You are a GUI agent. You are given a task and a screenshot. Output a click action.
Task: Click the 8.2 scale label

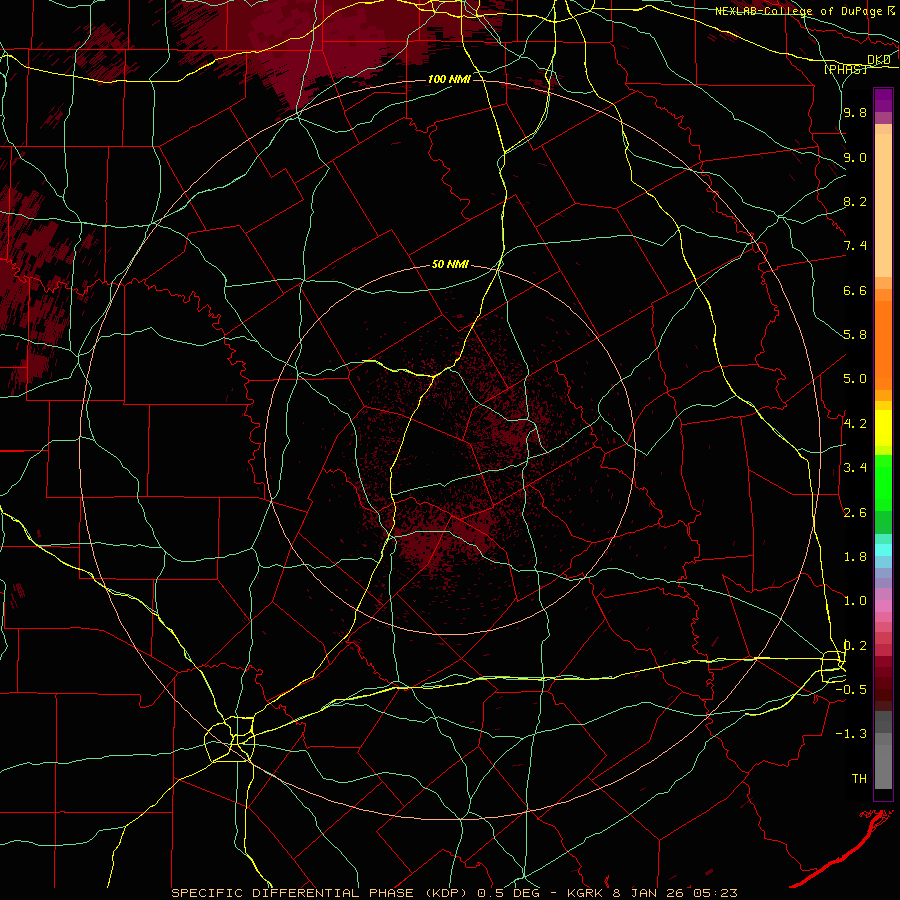point(855,201)
